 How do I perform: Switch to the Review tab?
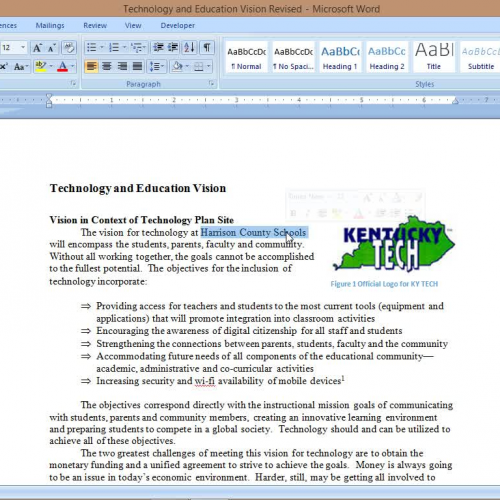pyautogui.click(x=95, y=26)
